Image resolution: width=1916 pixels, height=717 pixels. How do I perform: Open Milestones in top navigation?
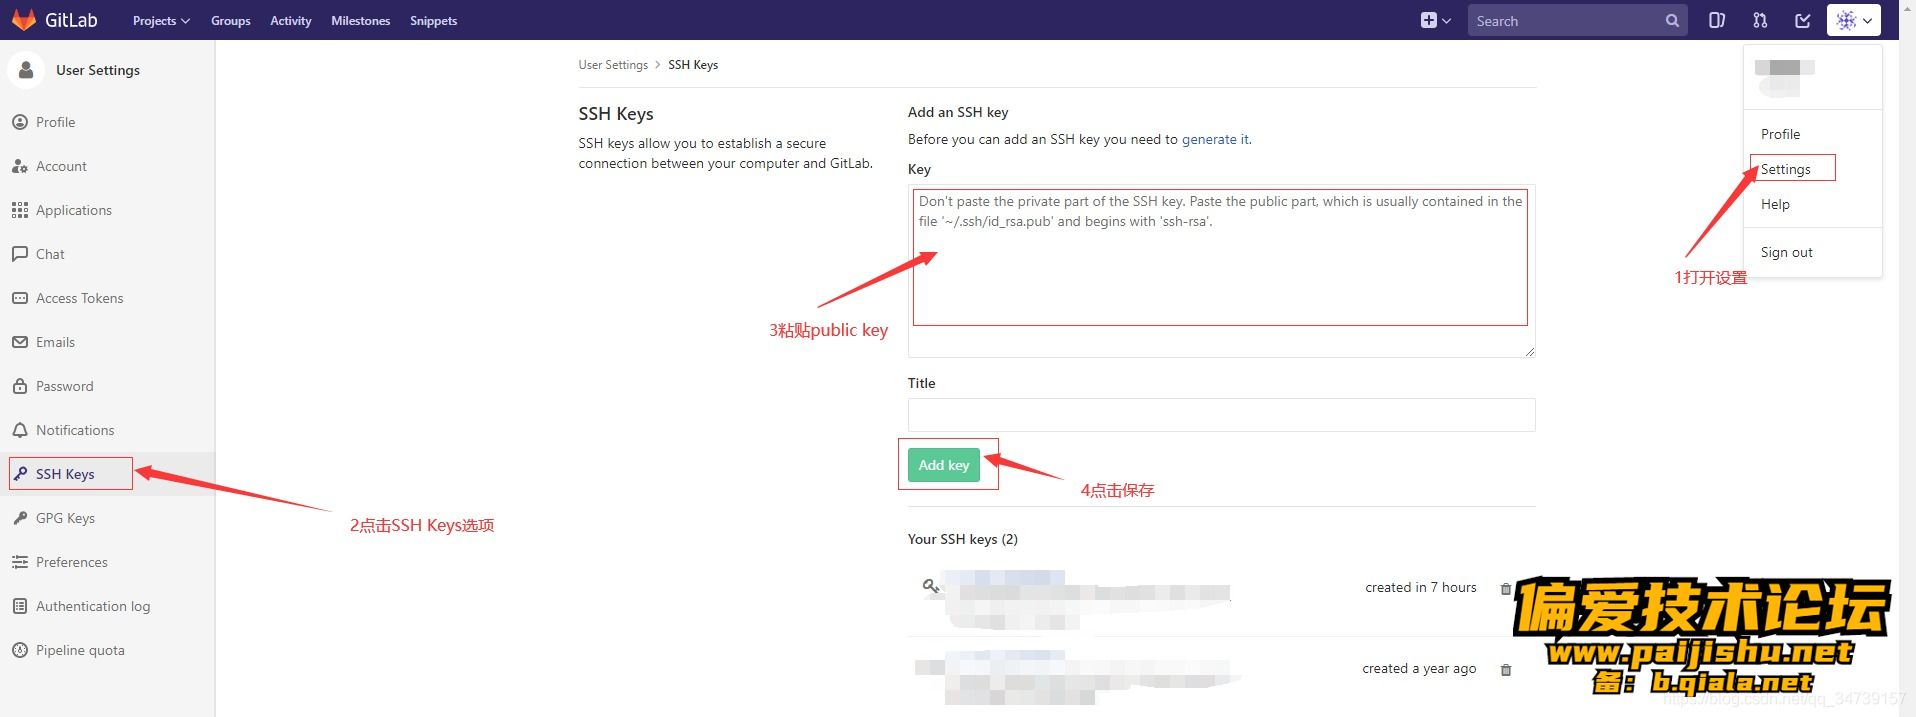[x=361, y=21]
